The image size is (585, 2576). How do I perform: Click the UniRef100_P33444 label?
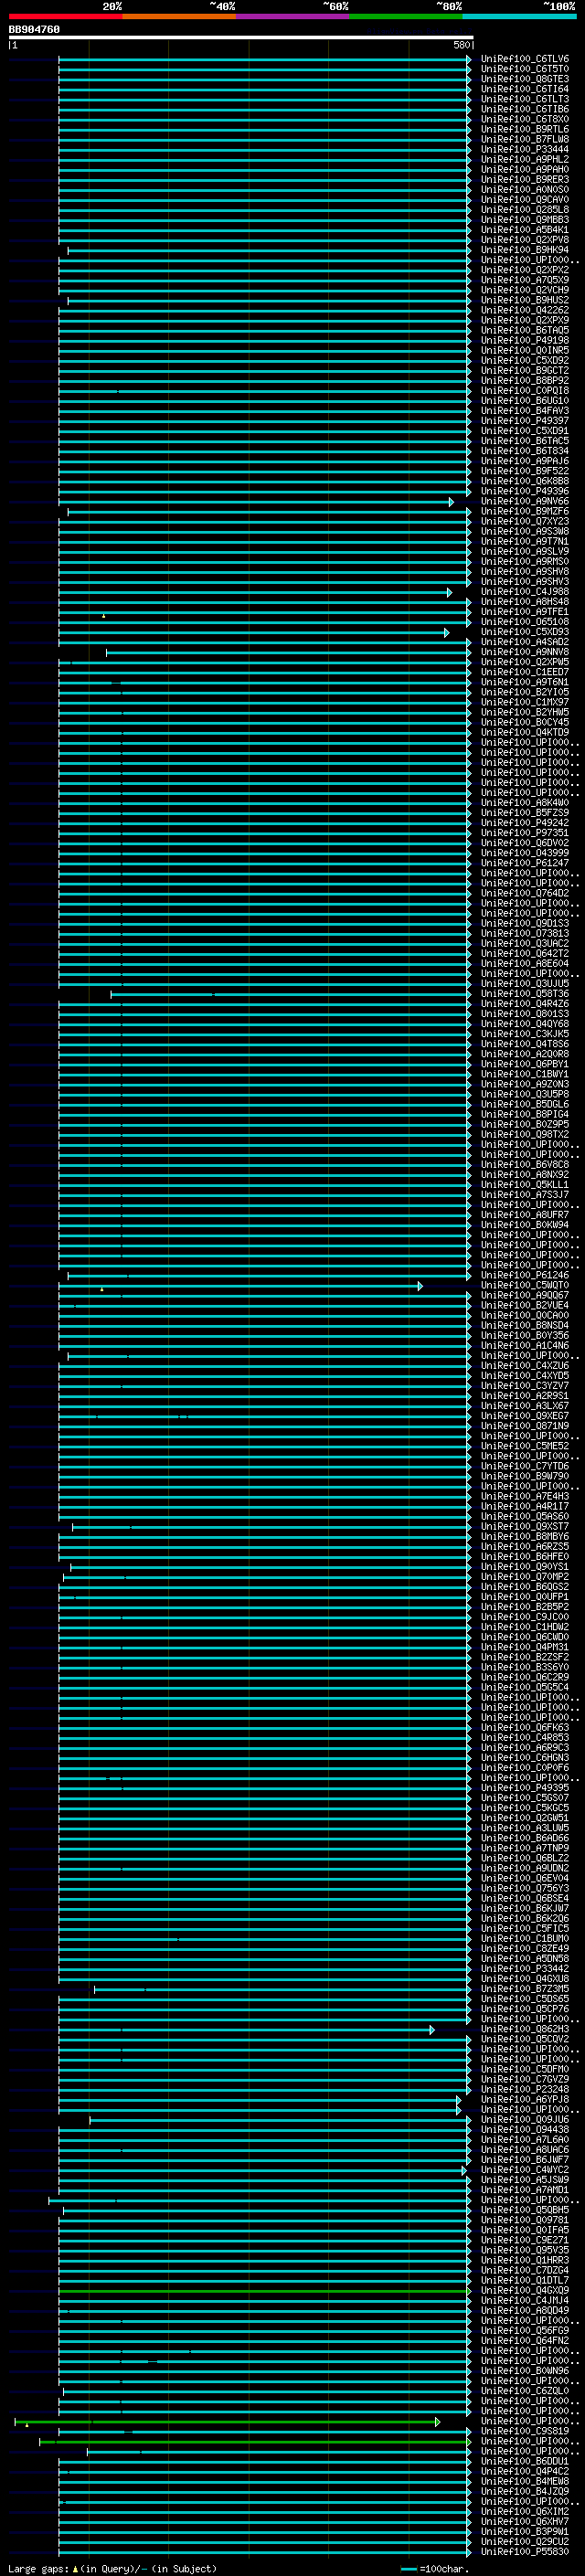click(524, 150)
